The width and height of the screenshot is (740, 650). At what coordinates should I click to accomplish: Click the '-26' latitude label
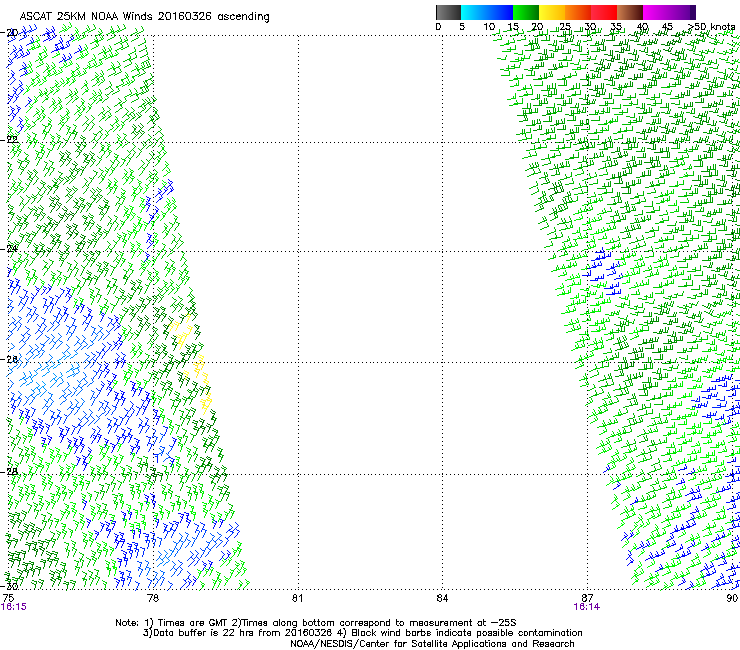[x=10, y=359]
